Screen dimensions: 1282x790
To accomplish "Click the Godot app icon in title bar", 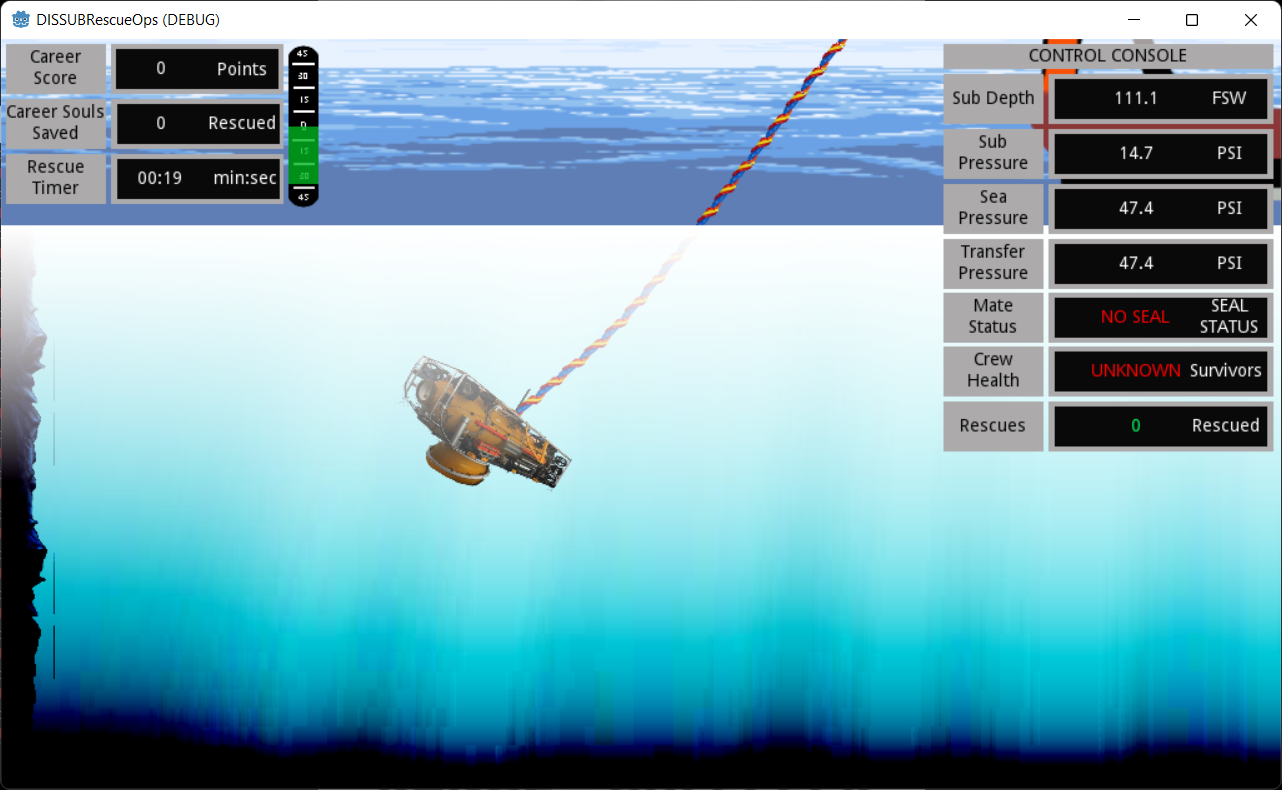I will (20, 19).
